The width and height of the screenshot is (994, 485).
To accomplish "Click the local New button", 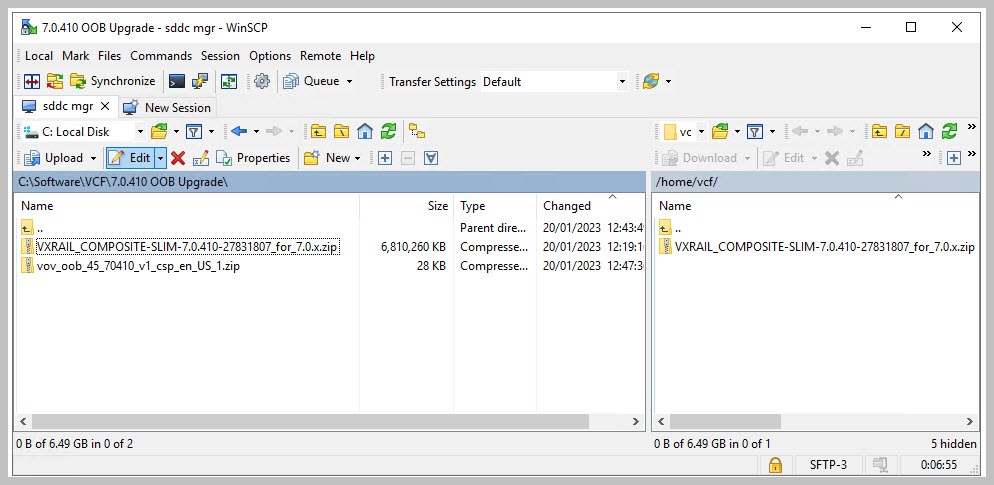I will (x=326, y=158).
